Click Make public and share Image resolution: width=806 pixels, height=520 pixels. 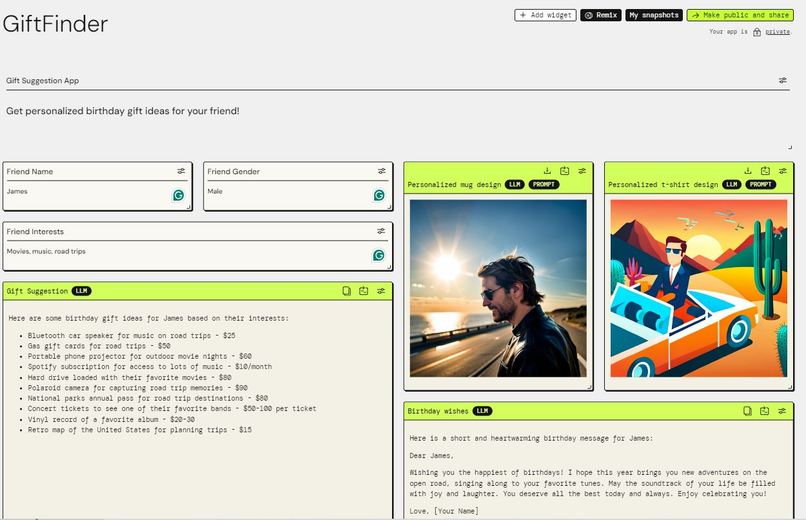point(740,15)
